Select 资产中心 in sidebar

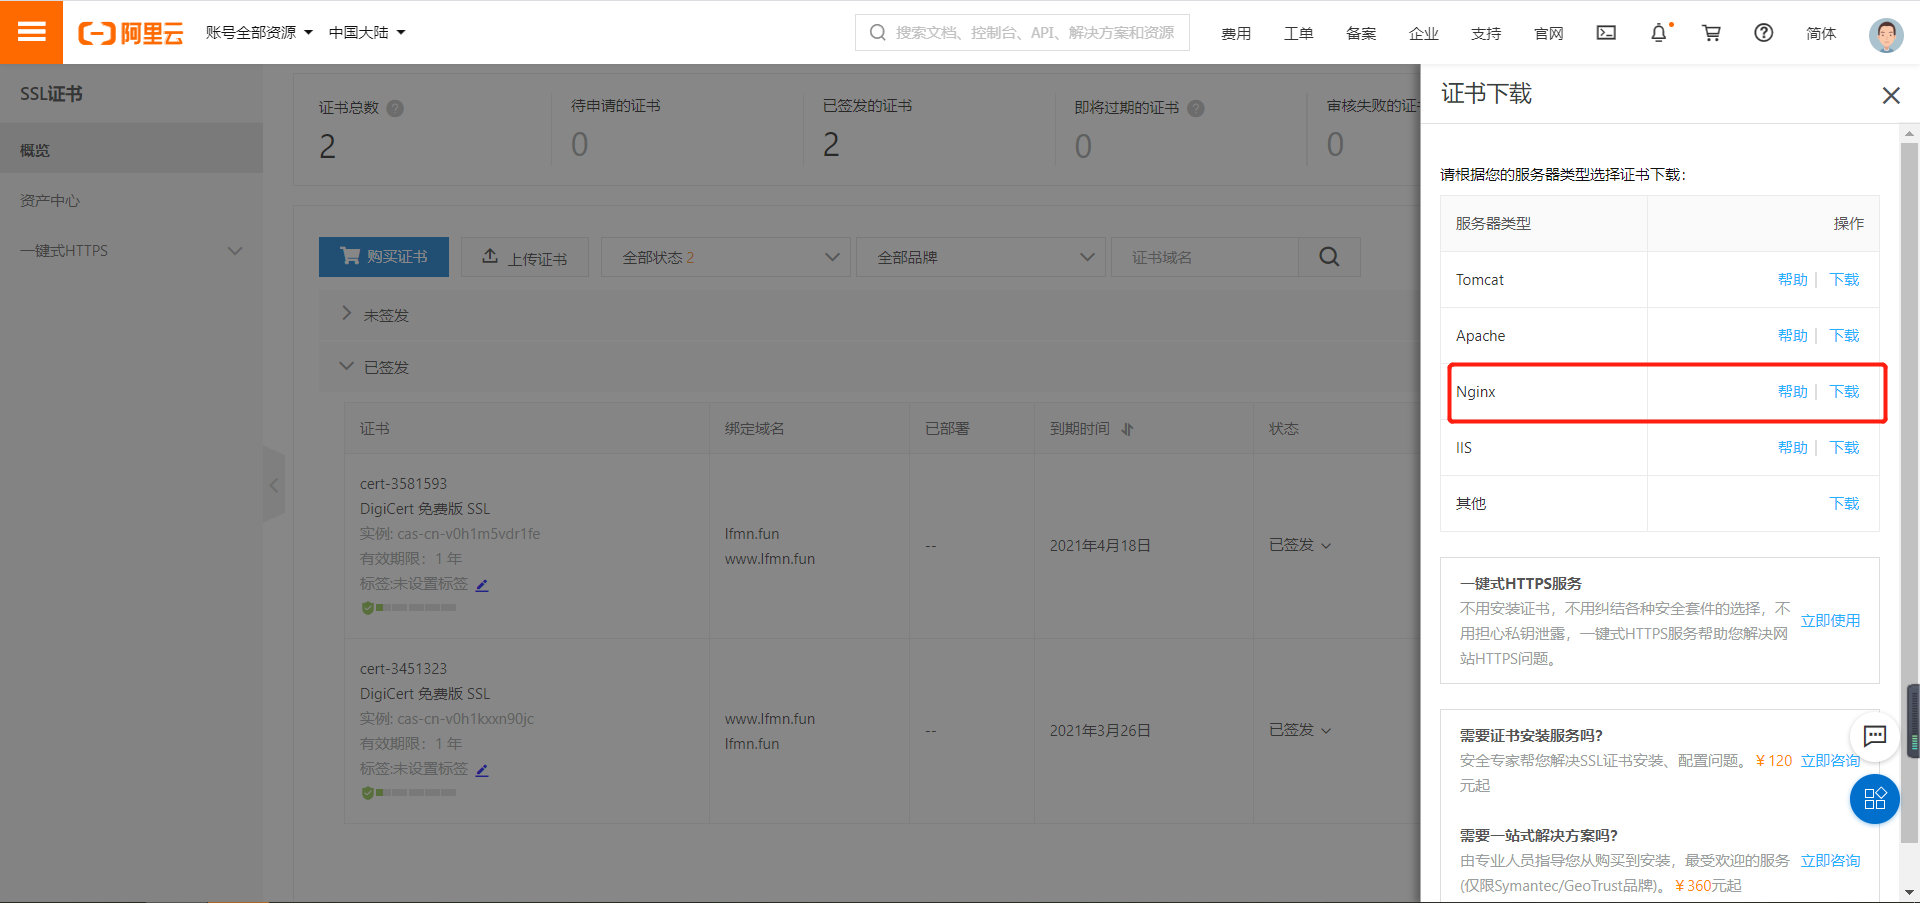click(131, 201)
